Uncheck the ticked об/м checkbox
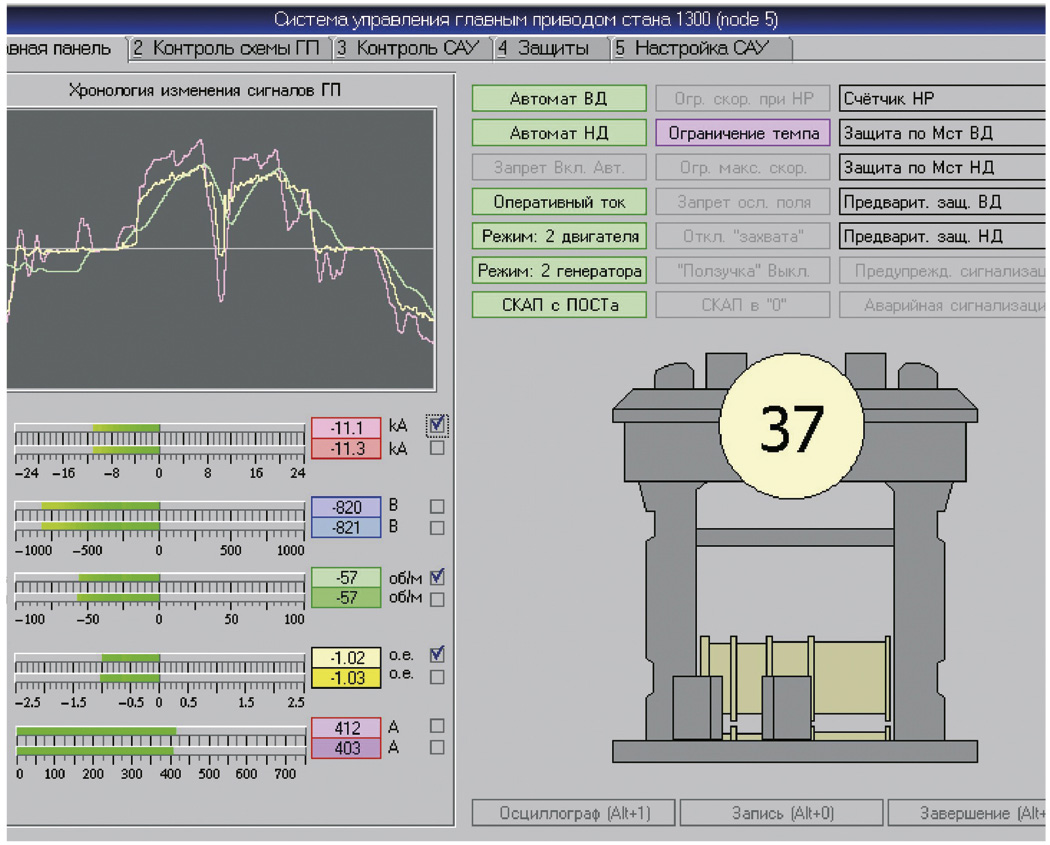Screen dimensions: 1050x845 pyautogui.click(x=437, y=577)
